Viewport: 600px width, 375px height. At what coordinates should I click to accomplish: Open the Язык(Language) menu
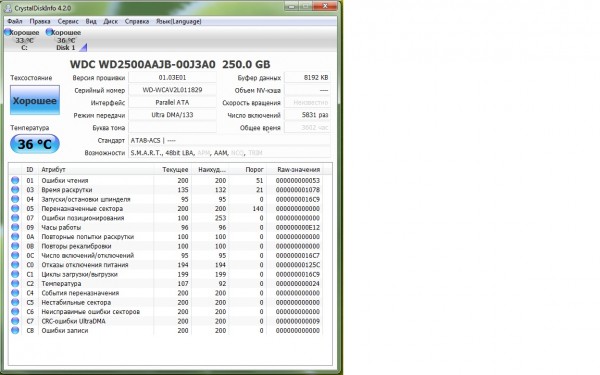point(178,21)
